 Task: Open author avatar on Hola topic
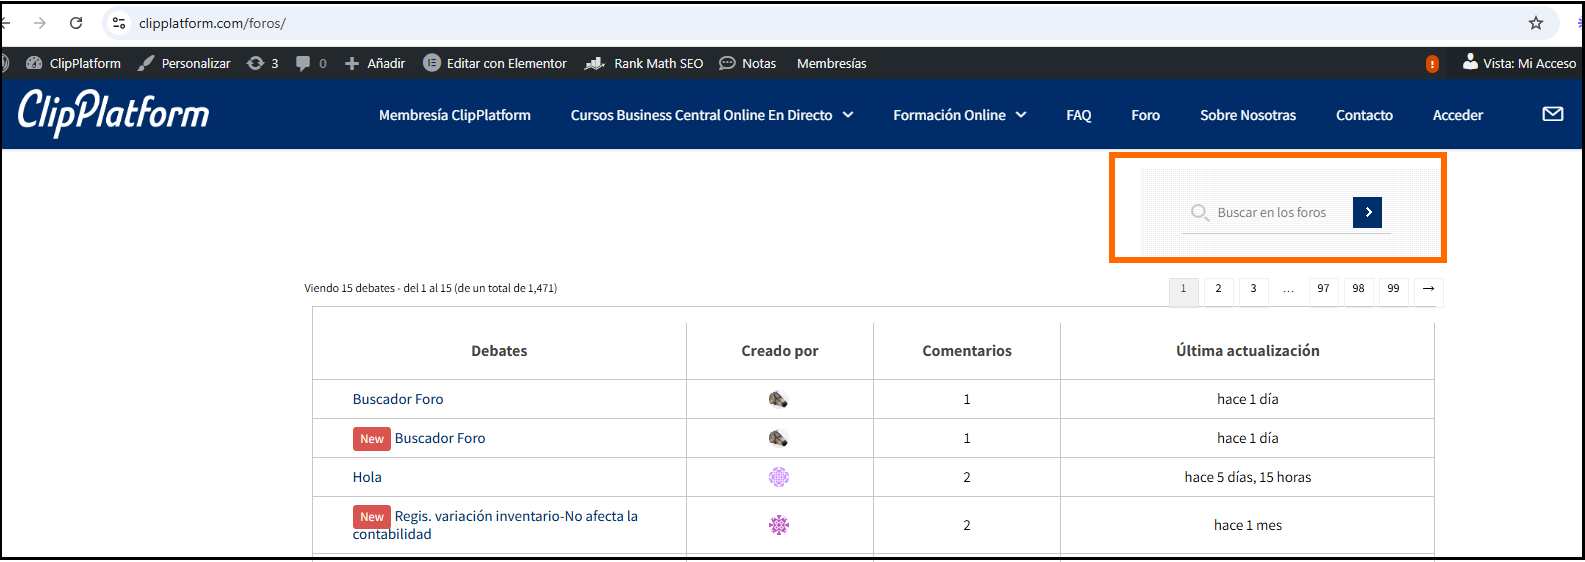pos(779,477)
